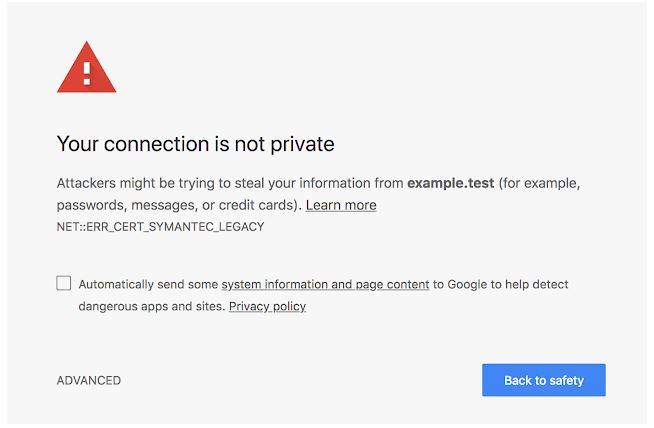The width and height of the screenshot is (654, 428).
Task: Click the word 'Your' starting the heading
Action: (78, 144)
